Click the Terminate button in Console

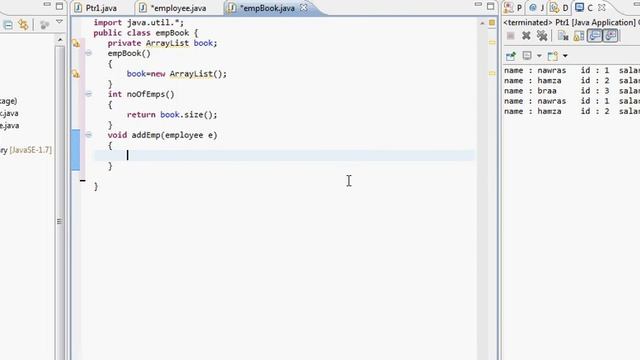(x=511, y=36)
